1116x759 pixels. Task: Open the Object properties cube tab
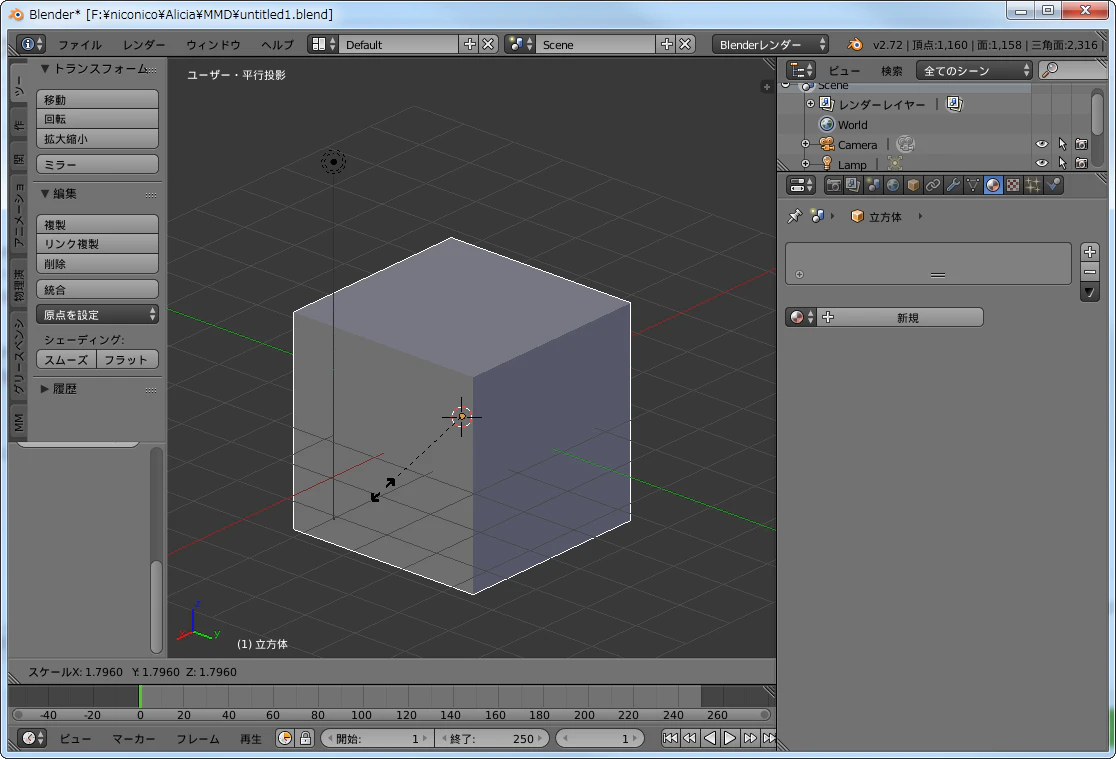pyautogui.click(x=912, y=185)
